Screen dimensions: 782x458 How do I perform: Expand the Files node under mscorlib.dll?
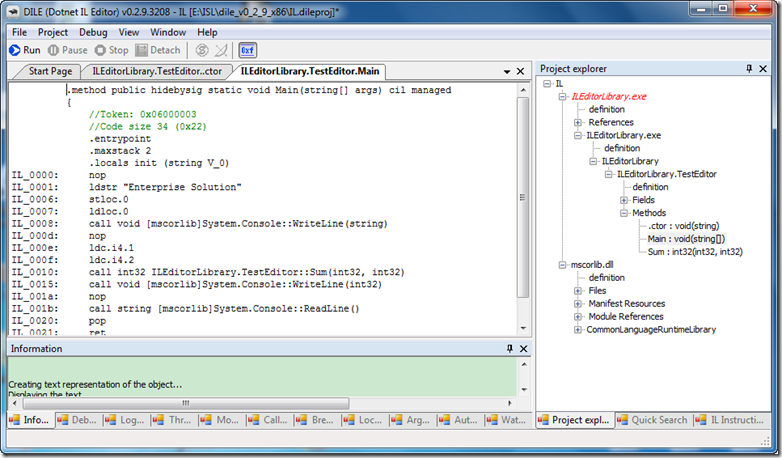(578, 291)
